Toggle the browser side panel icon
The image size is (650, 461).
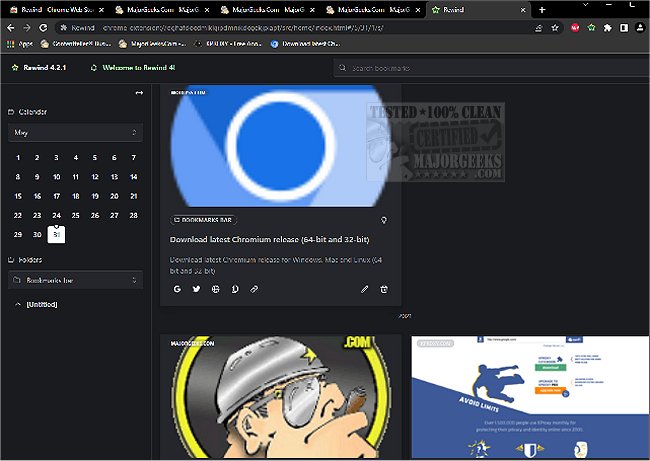point(624,28)
